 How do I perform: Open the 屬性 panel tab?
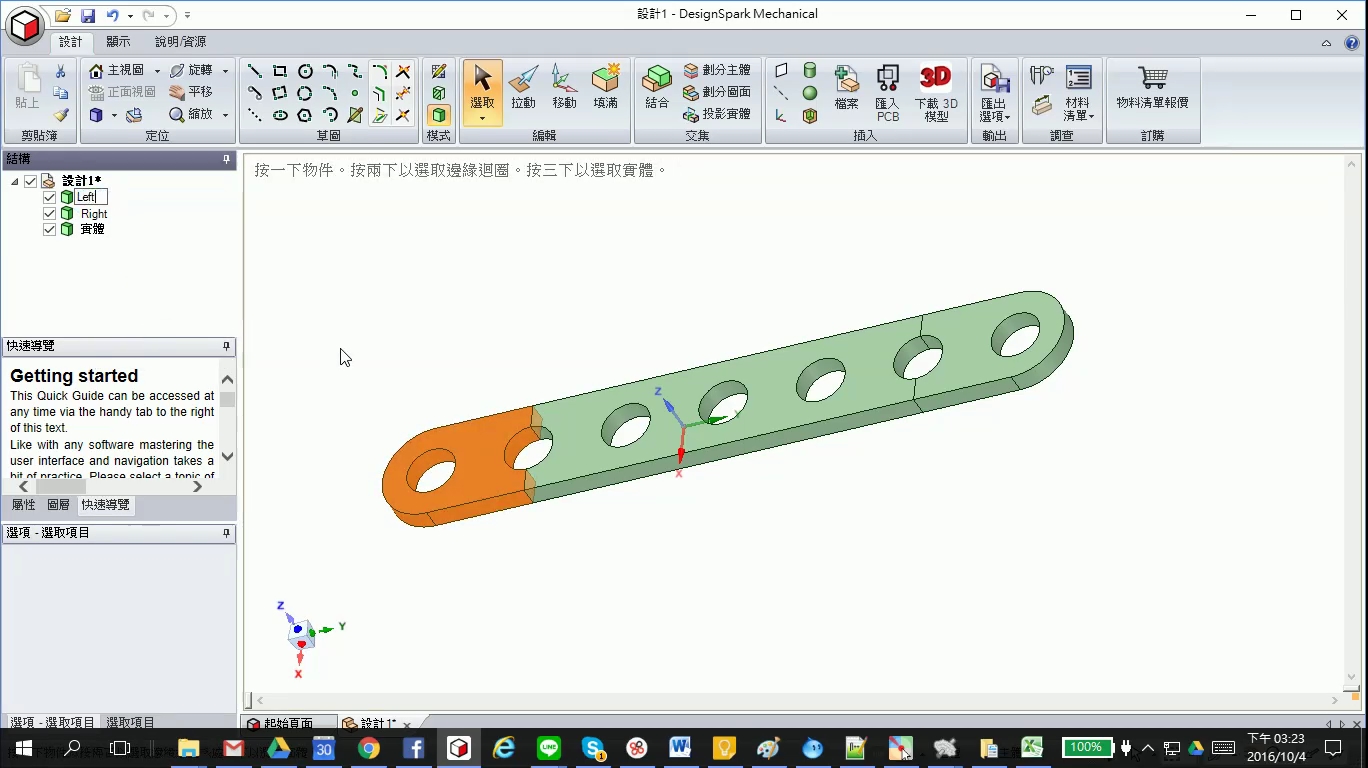pyautogui.click(x=23, y=505)
